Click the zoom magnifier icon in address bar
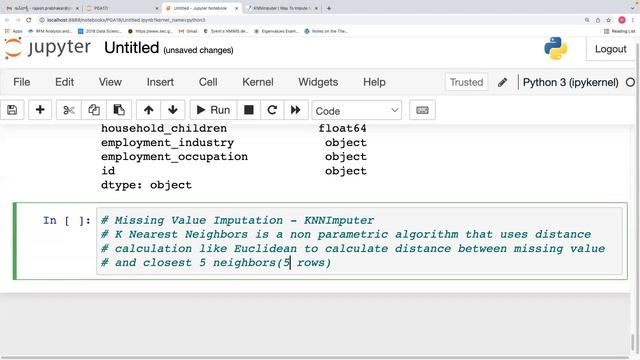This screenshot has width=640, height=360. [x=587, y=20]
